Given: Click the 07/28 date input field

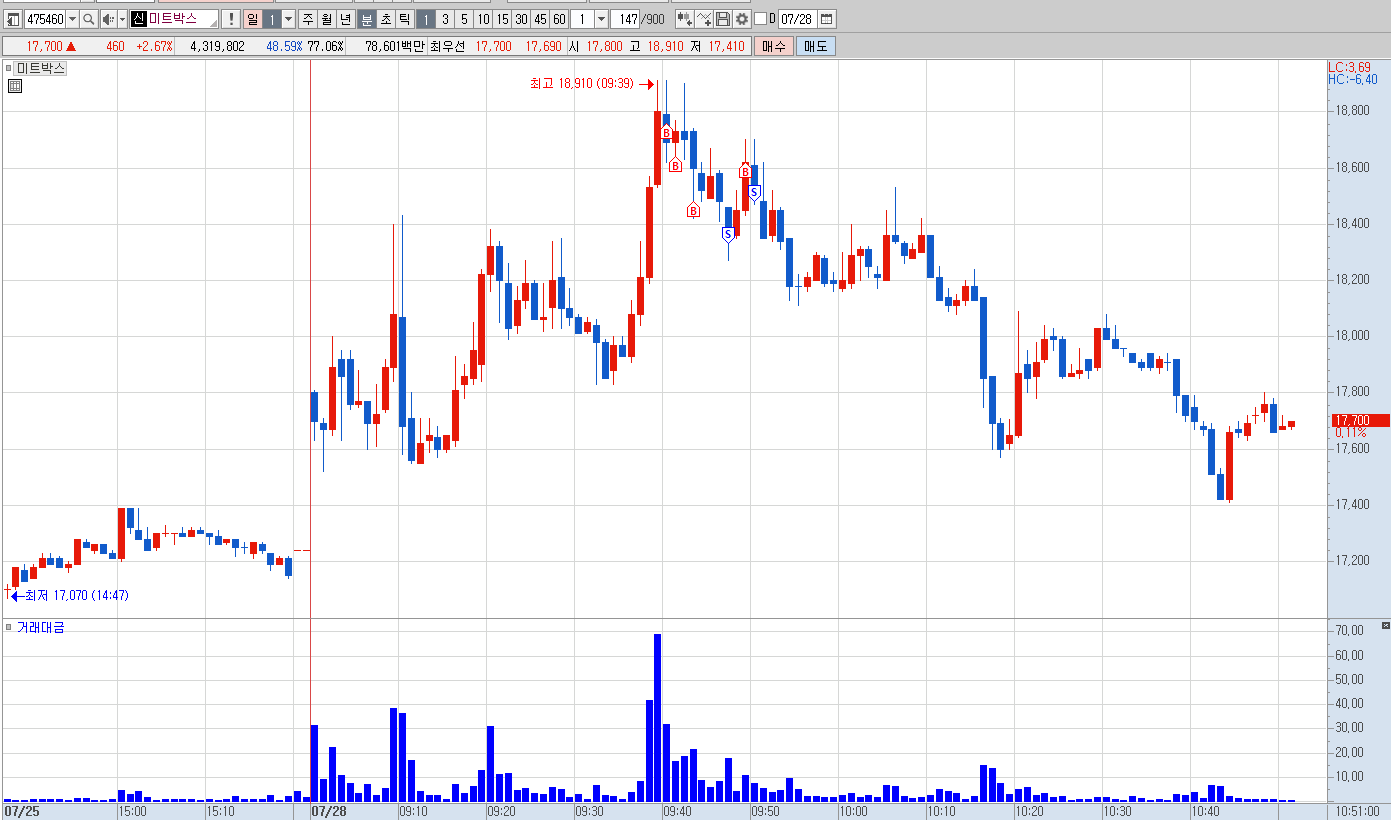Looking at the screenshot, I should point(797,19).
